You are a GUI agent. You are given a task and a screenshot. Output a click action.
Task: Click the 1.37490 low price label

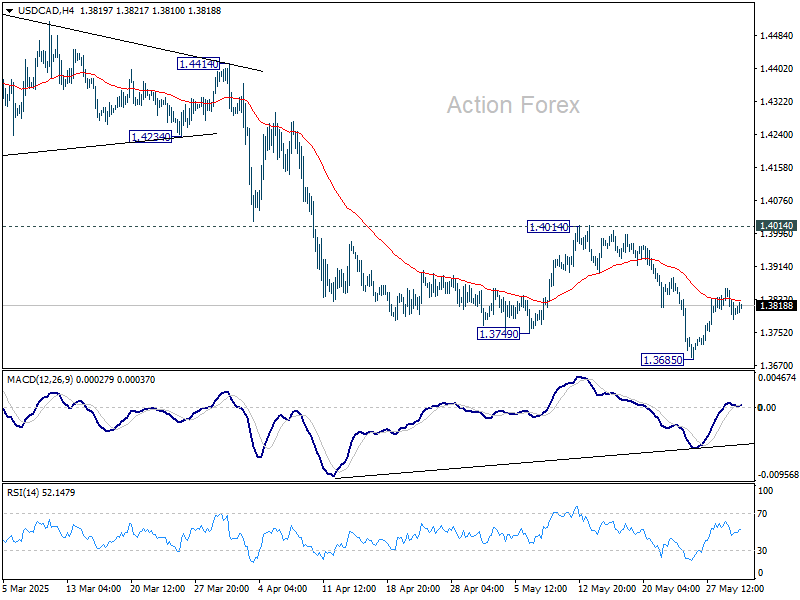[x=498, y=334]
